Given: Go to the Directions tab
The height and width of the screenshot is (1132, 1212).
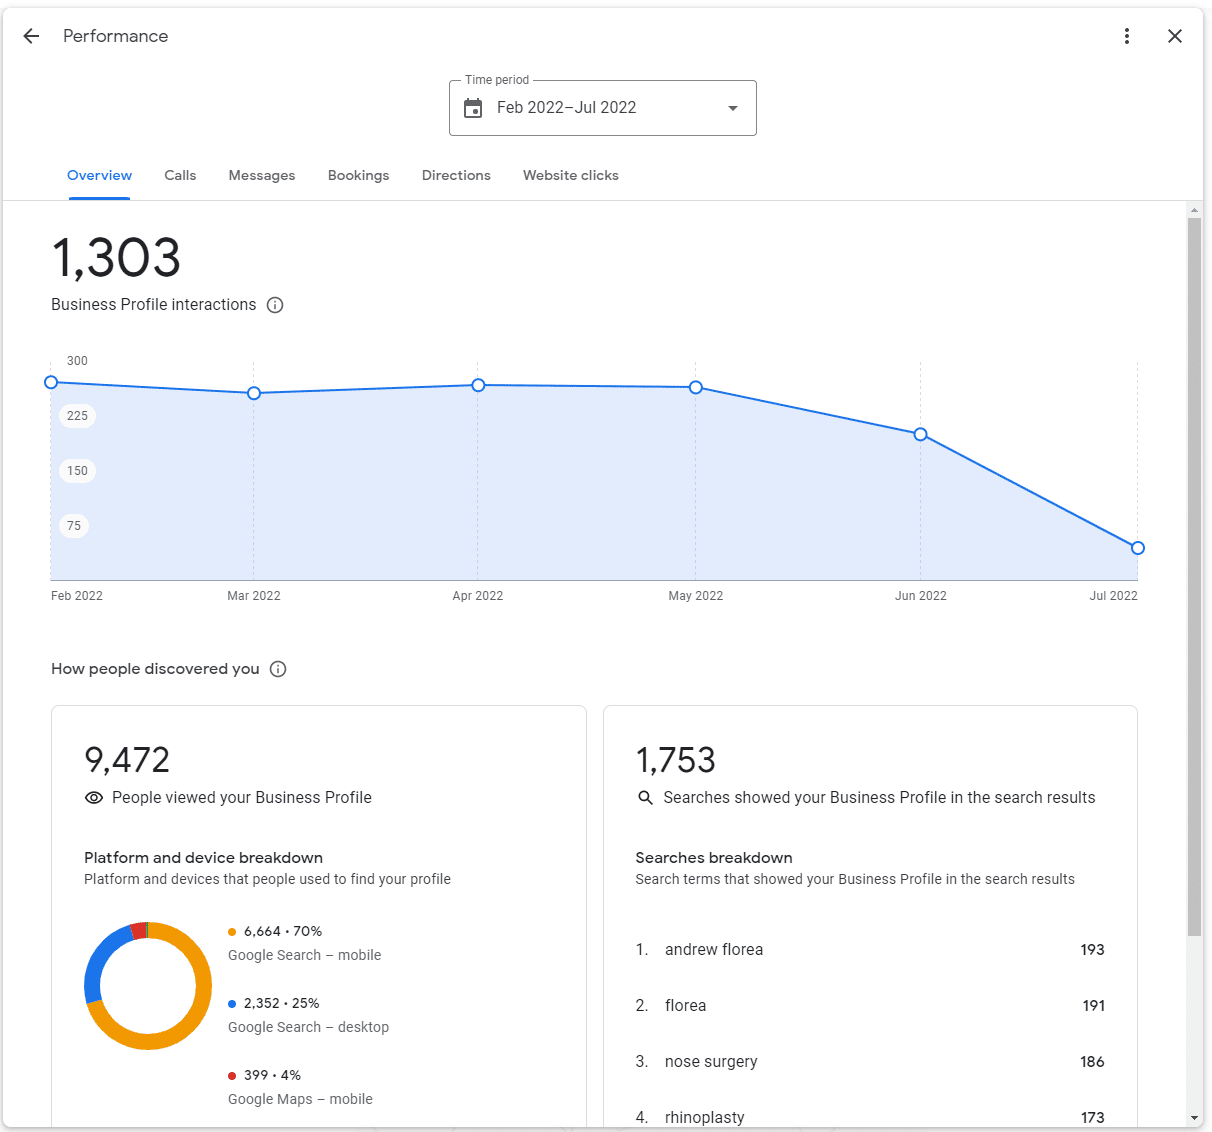Looking at the screenshot, I should 456,175.
